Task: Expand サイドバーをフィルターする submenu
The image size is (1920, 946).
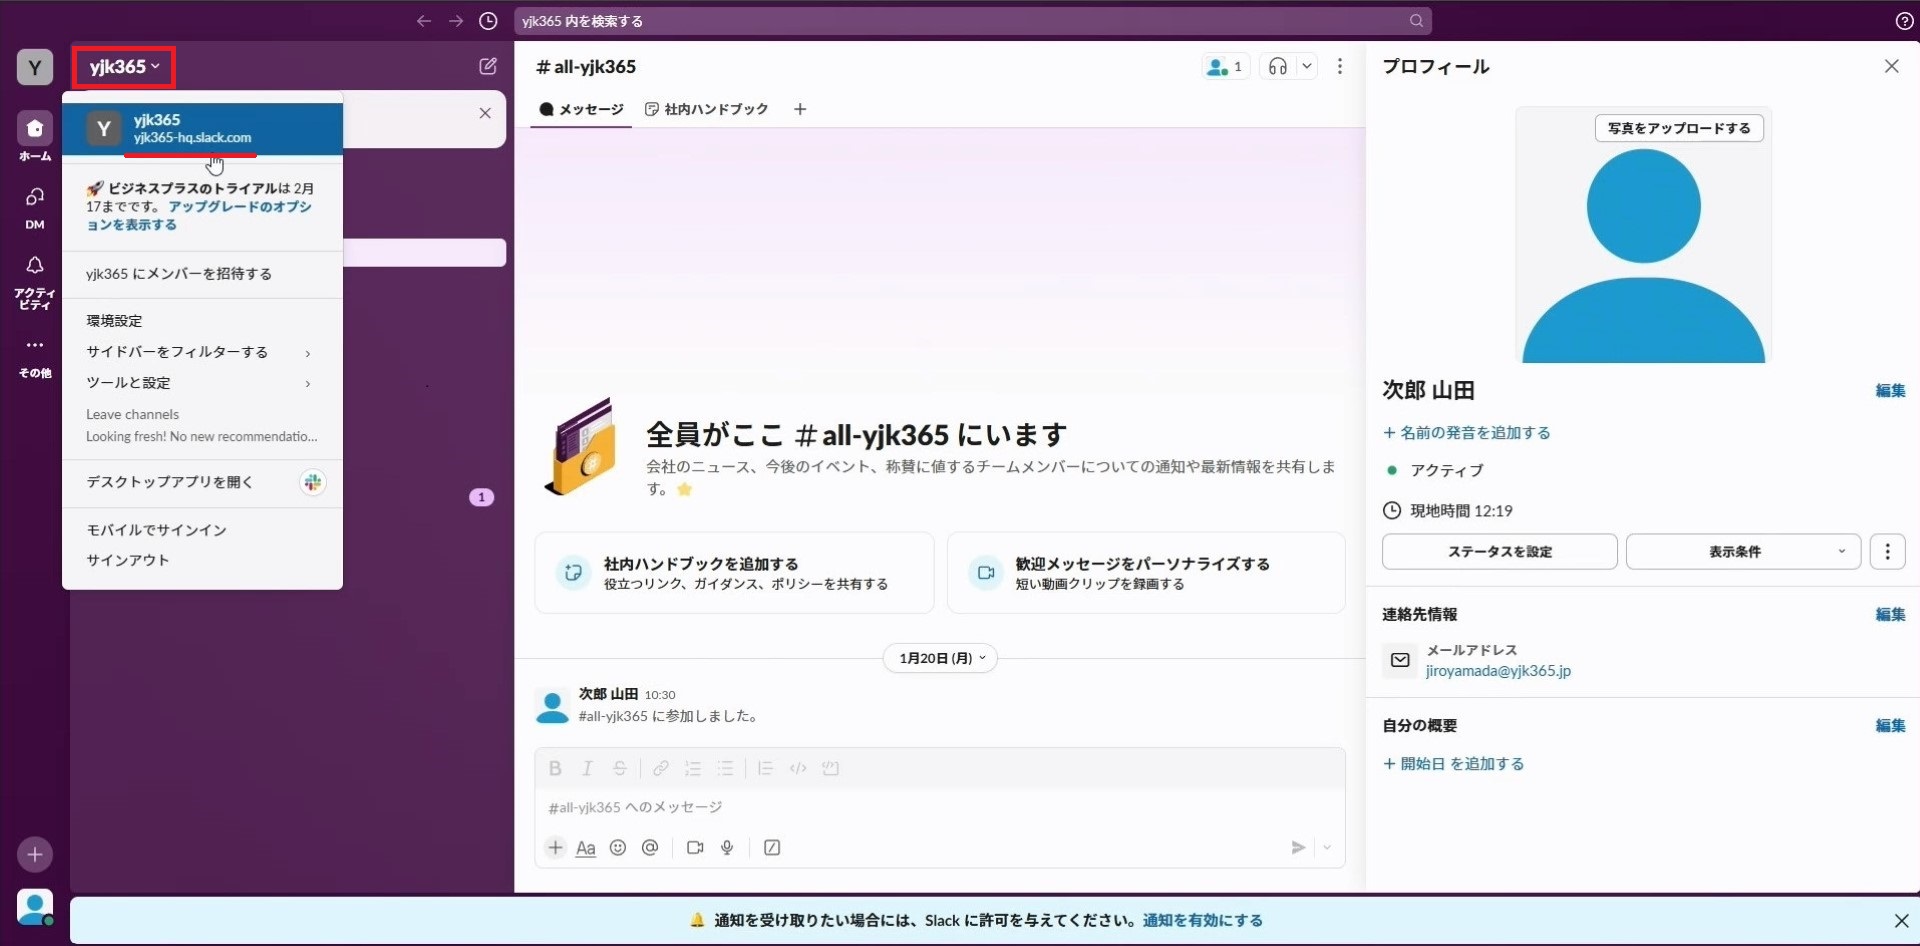Action: coord(200,352)
